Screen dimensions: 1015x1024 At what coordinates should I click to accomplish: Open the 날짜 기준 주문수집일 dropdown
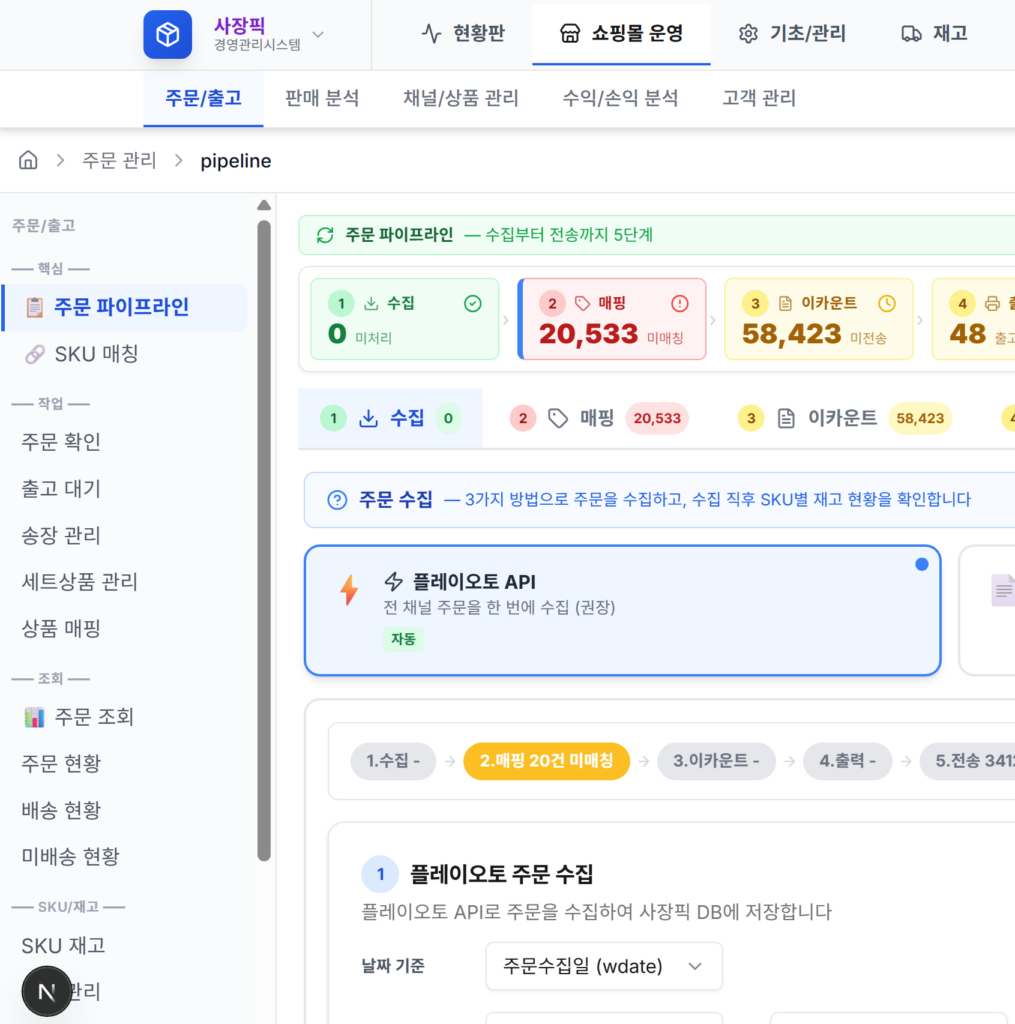(603, 966)
